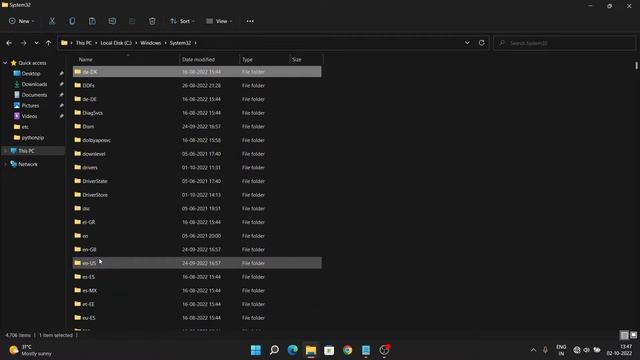Viewport: 640px width, 360px height.
Task: Expand the Network tree node
Action: (5, 164)
